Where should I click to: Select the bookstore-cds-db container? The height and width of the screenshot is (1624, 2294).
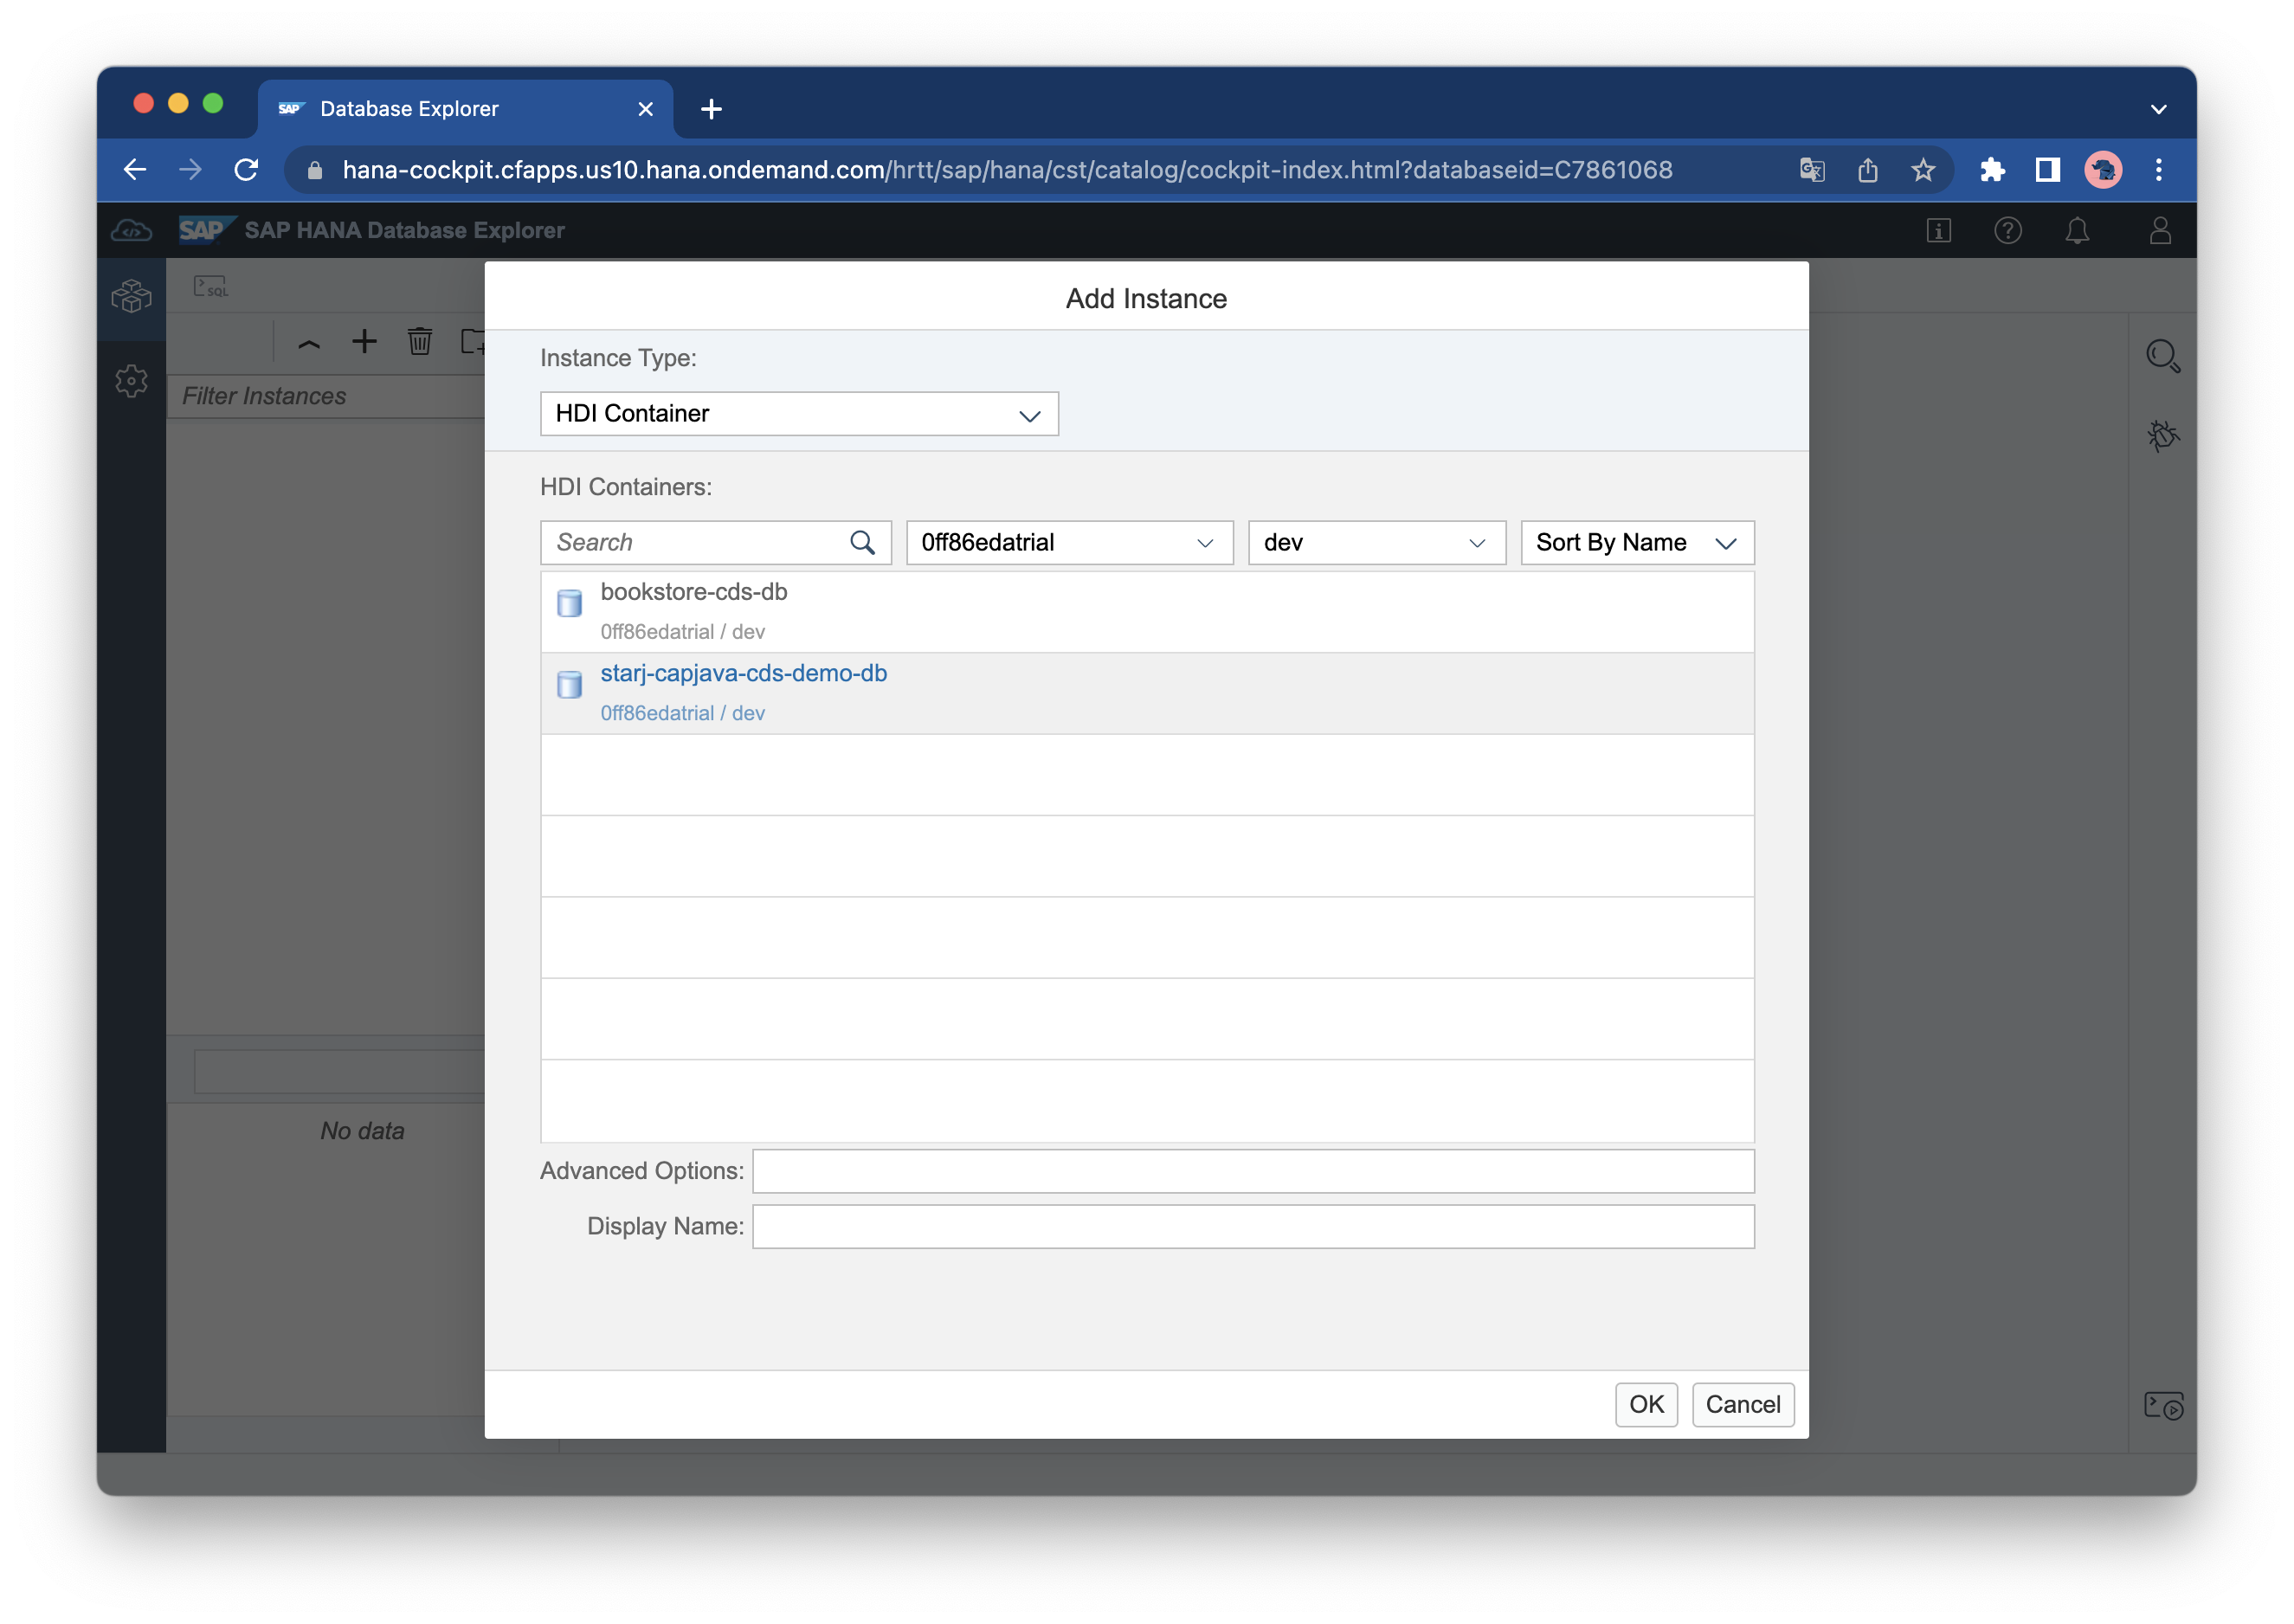pos(694,610)
